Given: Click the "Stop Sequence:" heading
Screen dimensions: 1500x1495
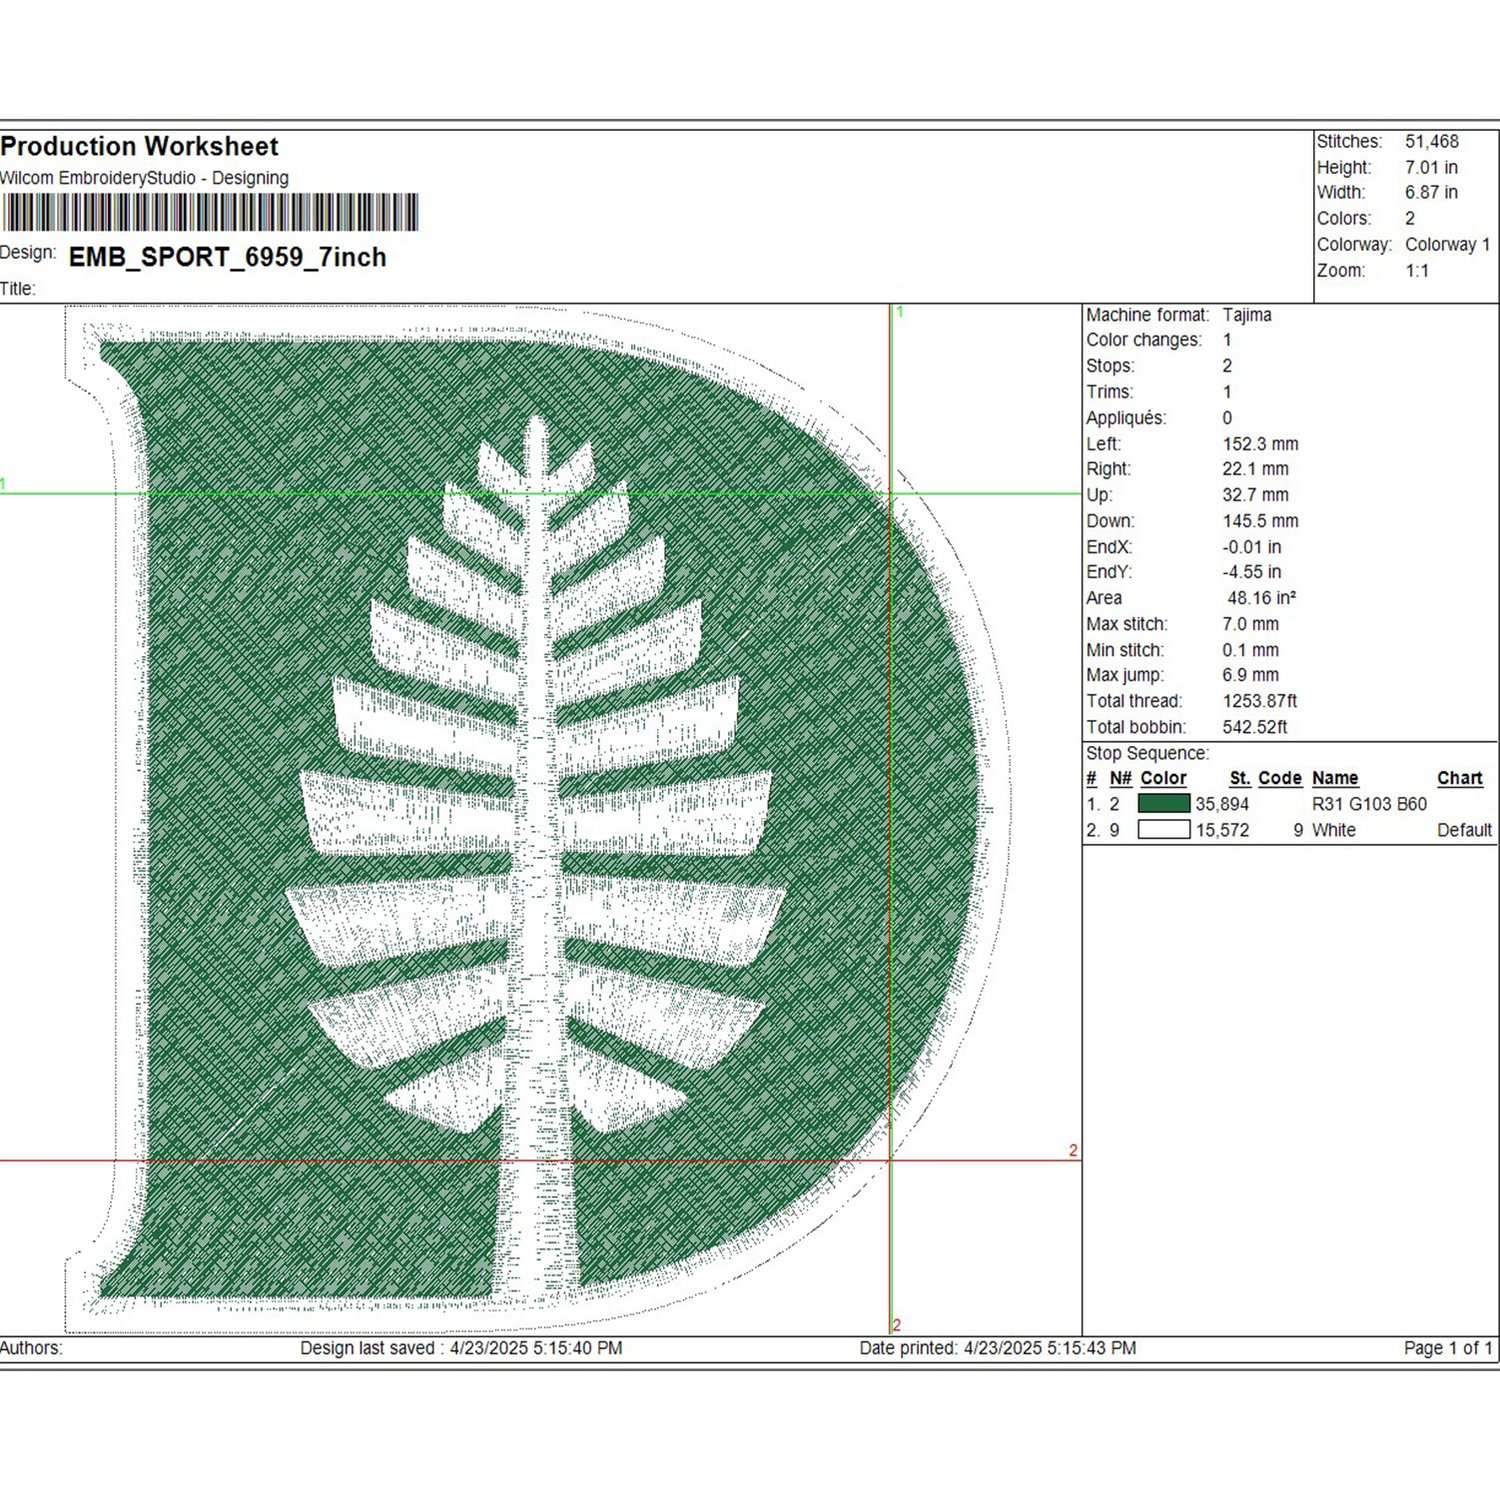Looking at the screenshot, I should [1148, 753].
